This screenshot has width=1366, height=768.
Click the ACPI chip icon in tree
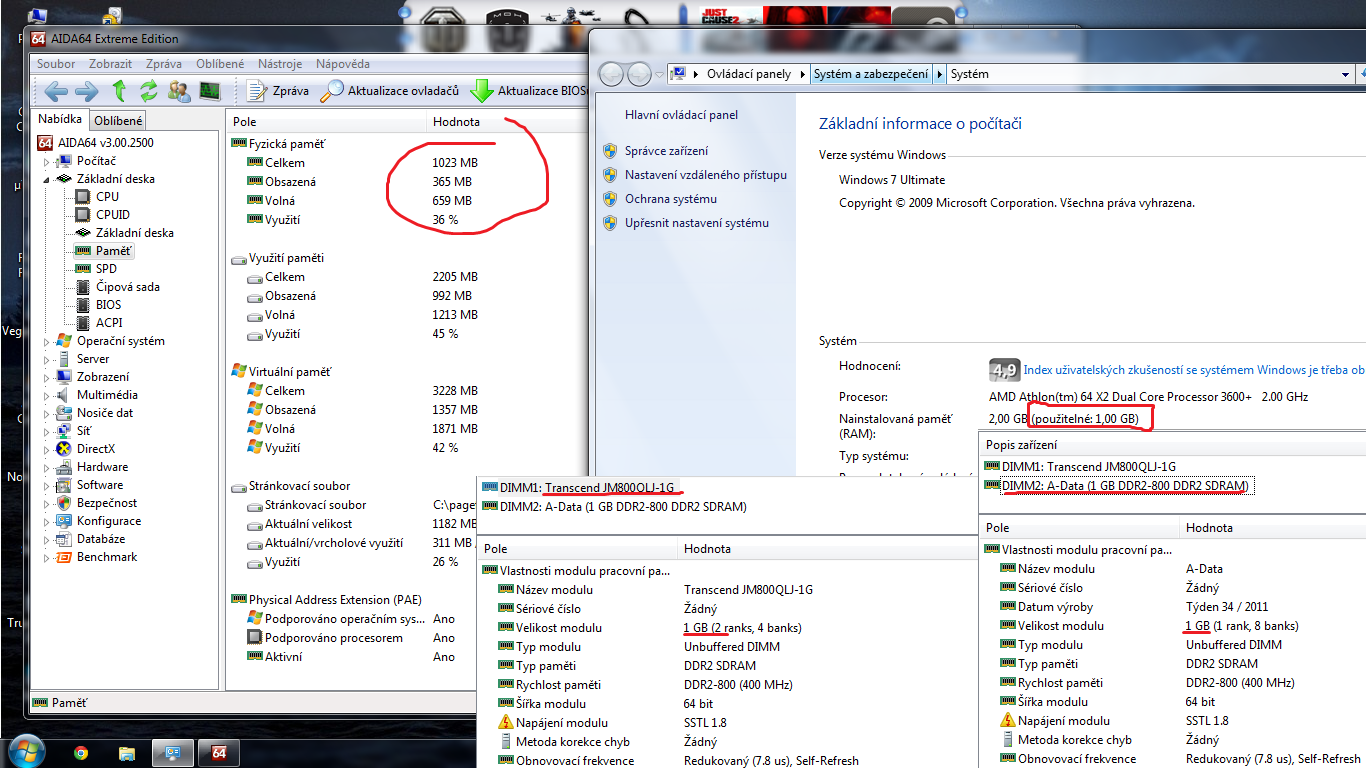pos(84,323)
